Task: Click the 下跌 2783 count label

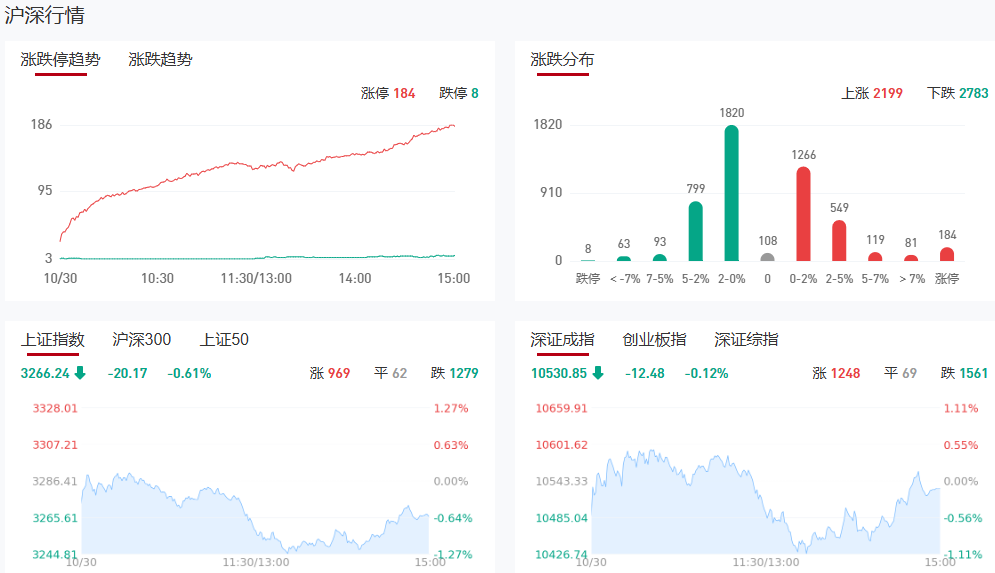Action: pos(957,93)
